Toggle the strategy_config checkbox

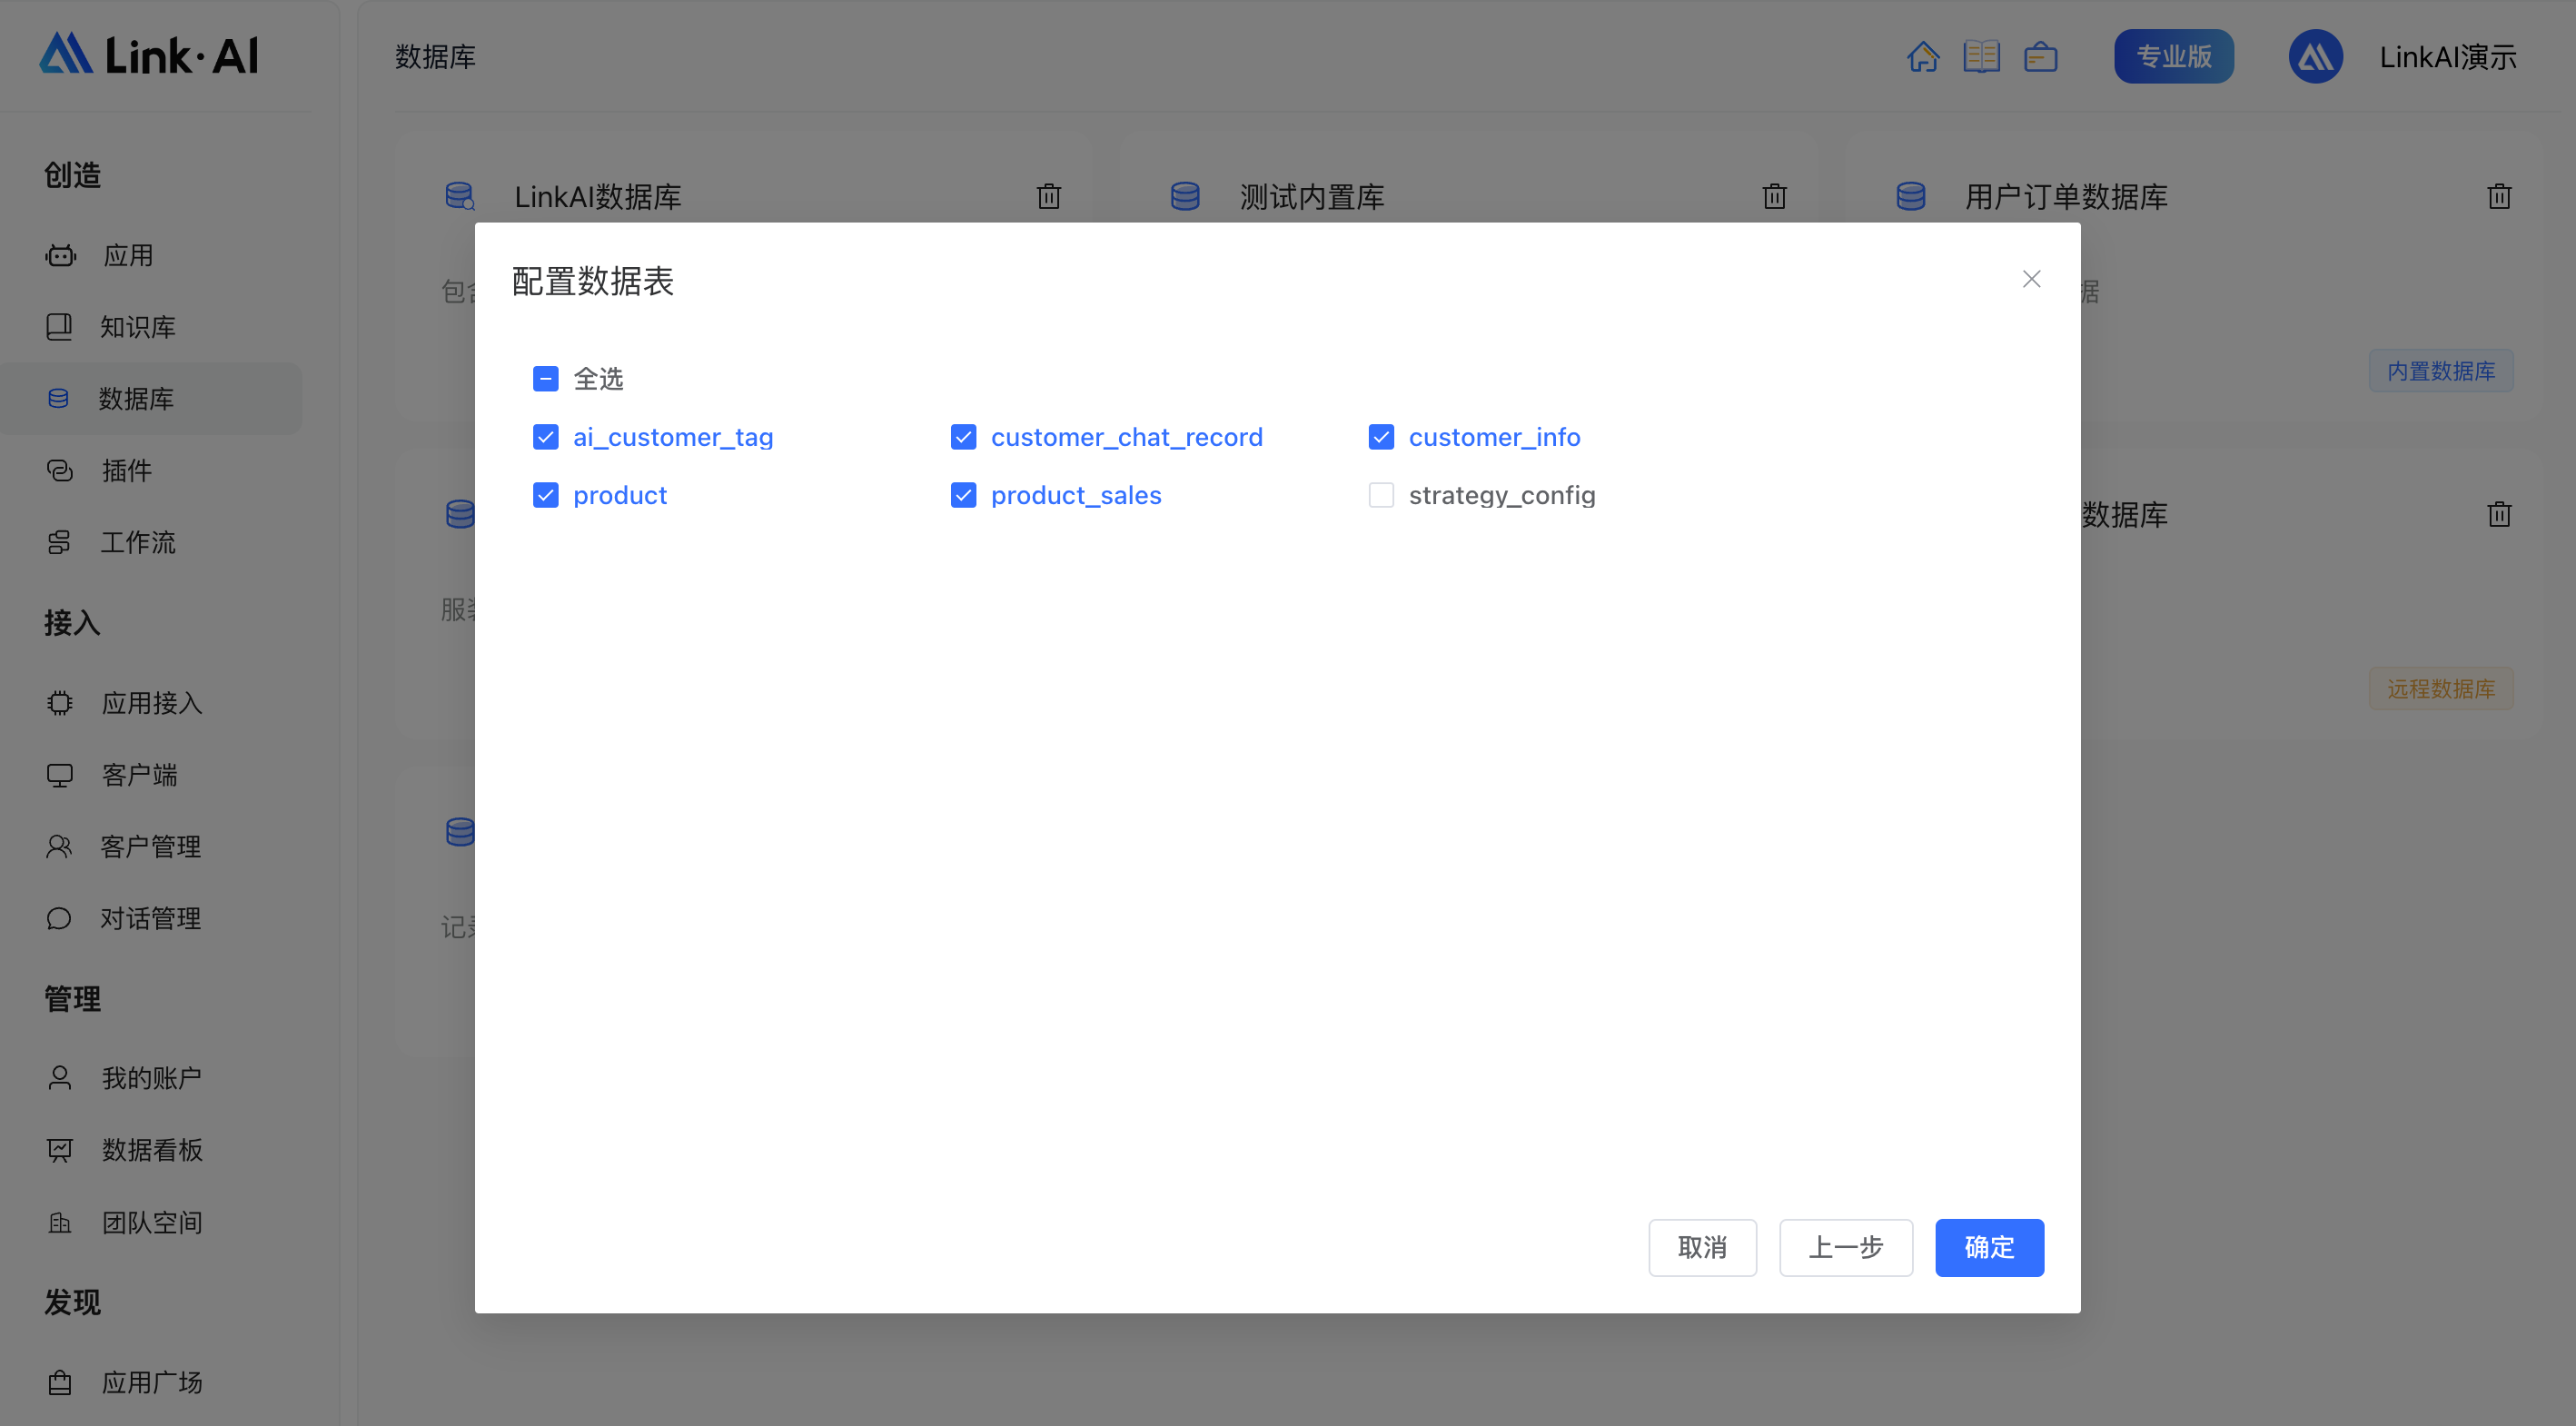coord(1382,493)
